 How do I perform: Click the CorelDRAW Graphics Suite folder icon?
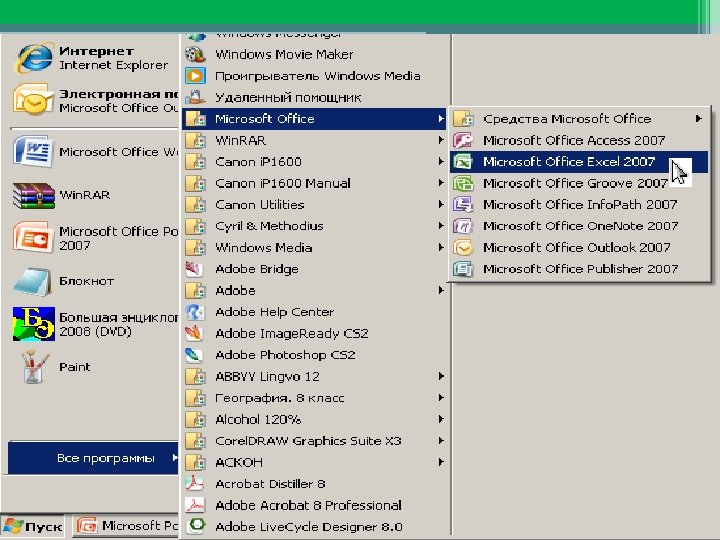pyautogui.click(x=195, y=441)
